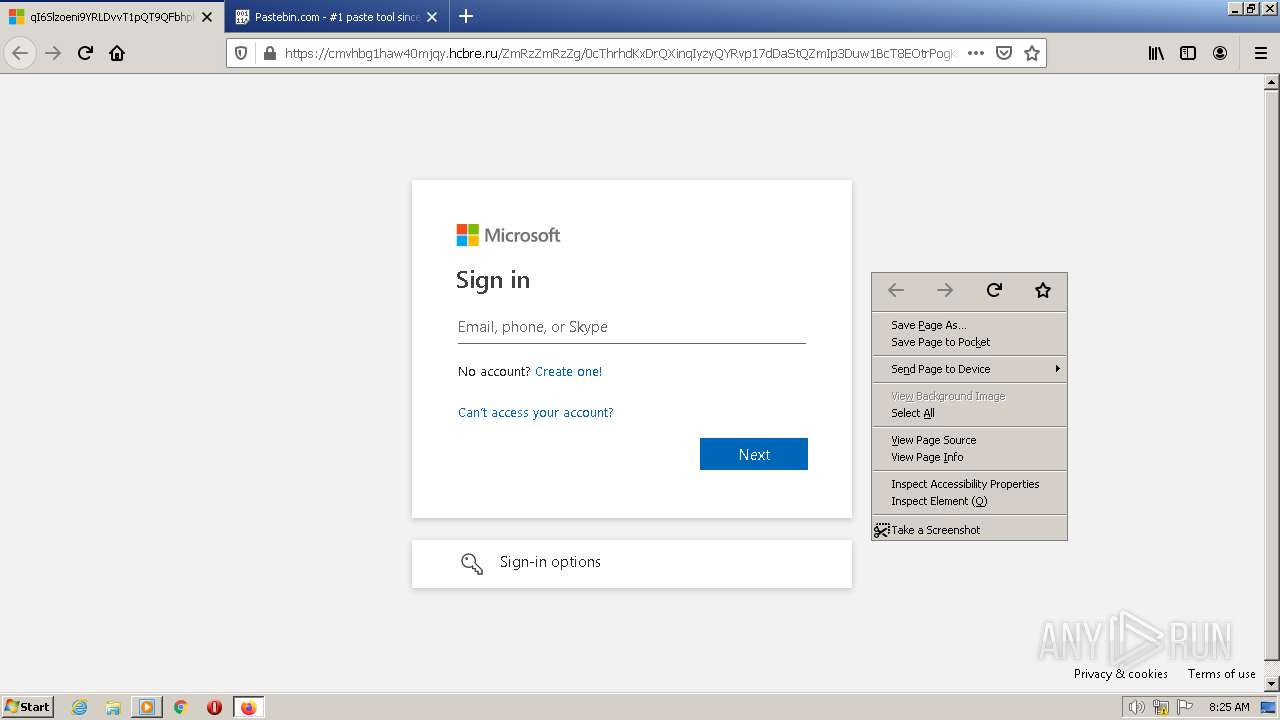Reload the page with toolbar refresh icon
The image size is (1280, 720).
point(85,53)
